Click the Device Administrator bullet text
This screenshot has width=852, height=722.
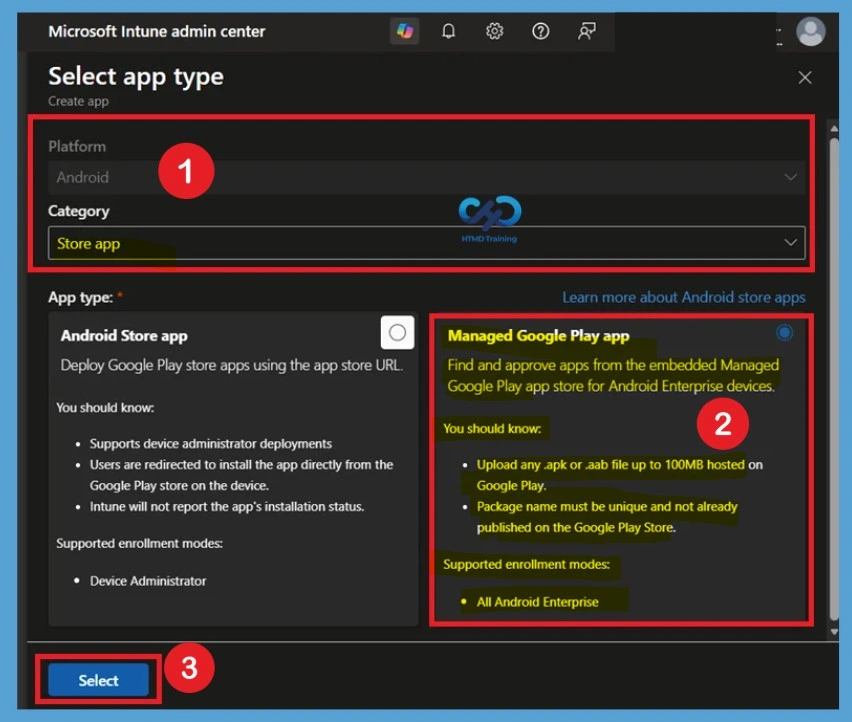click(148, 581)
